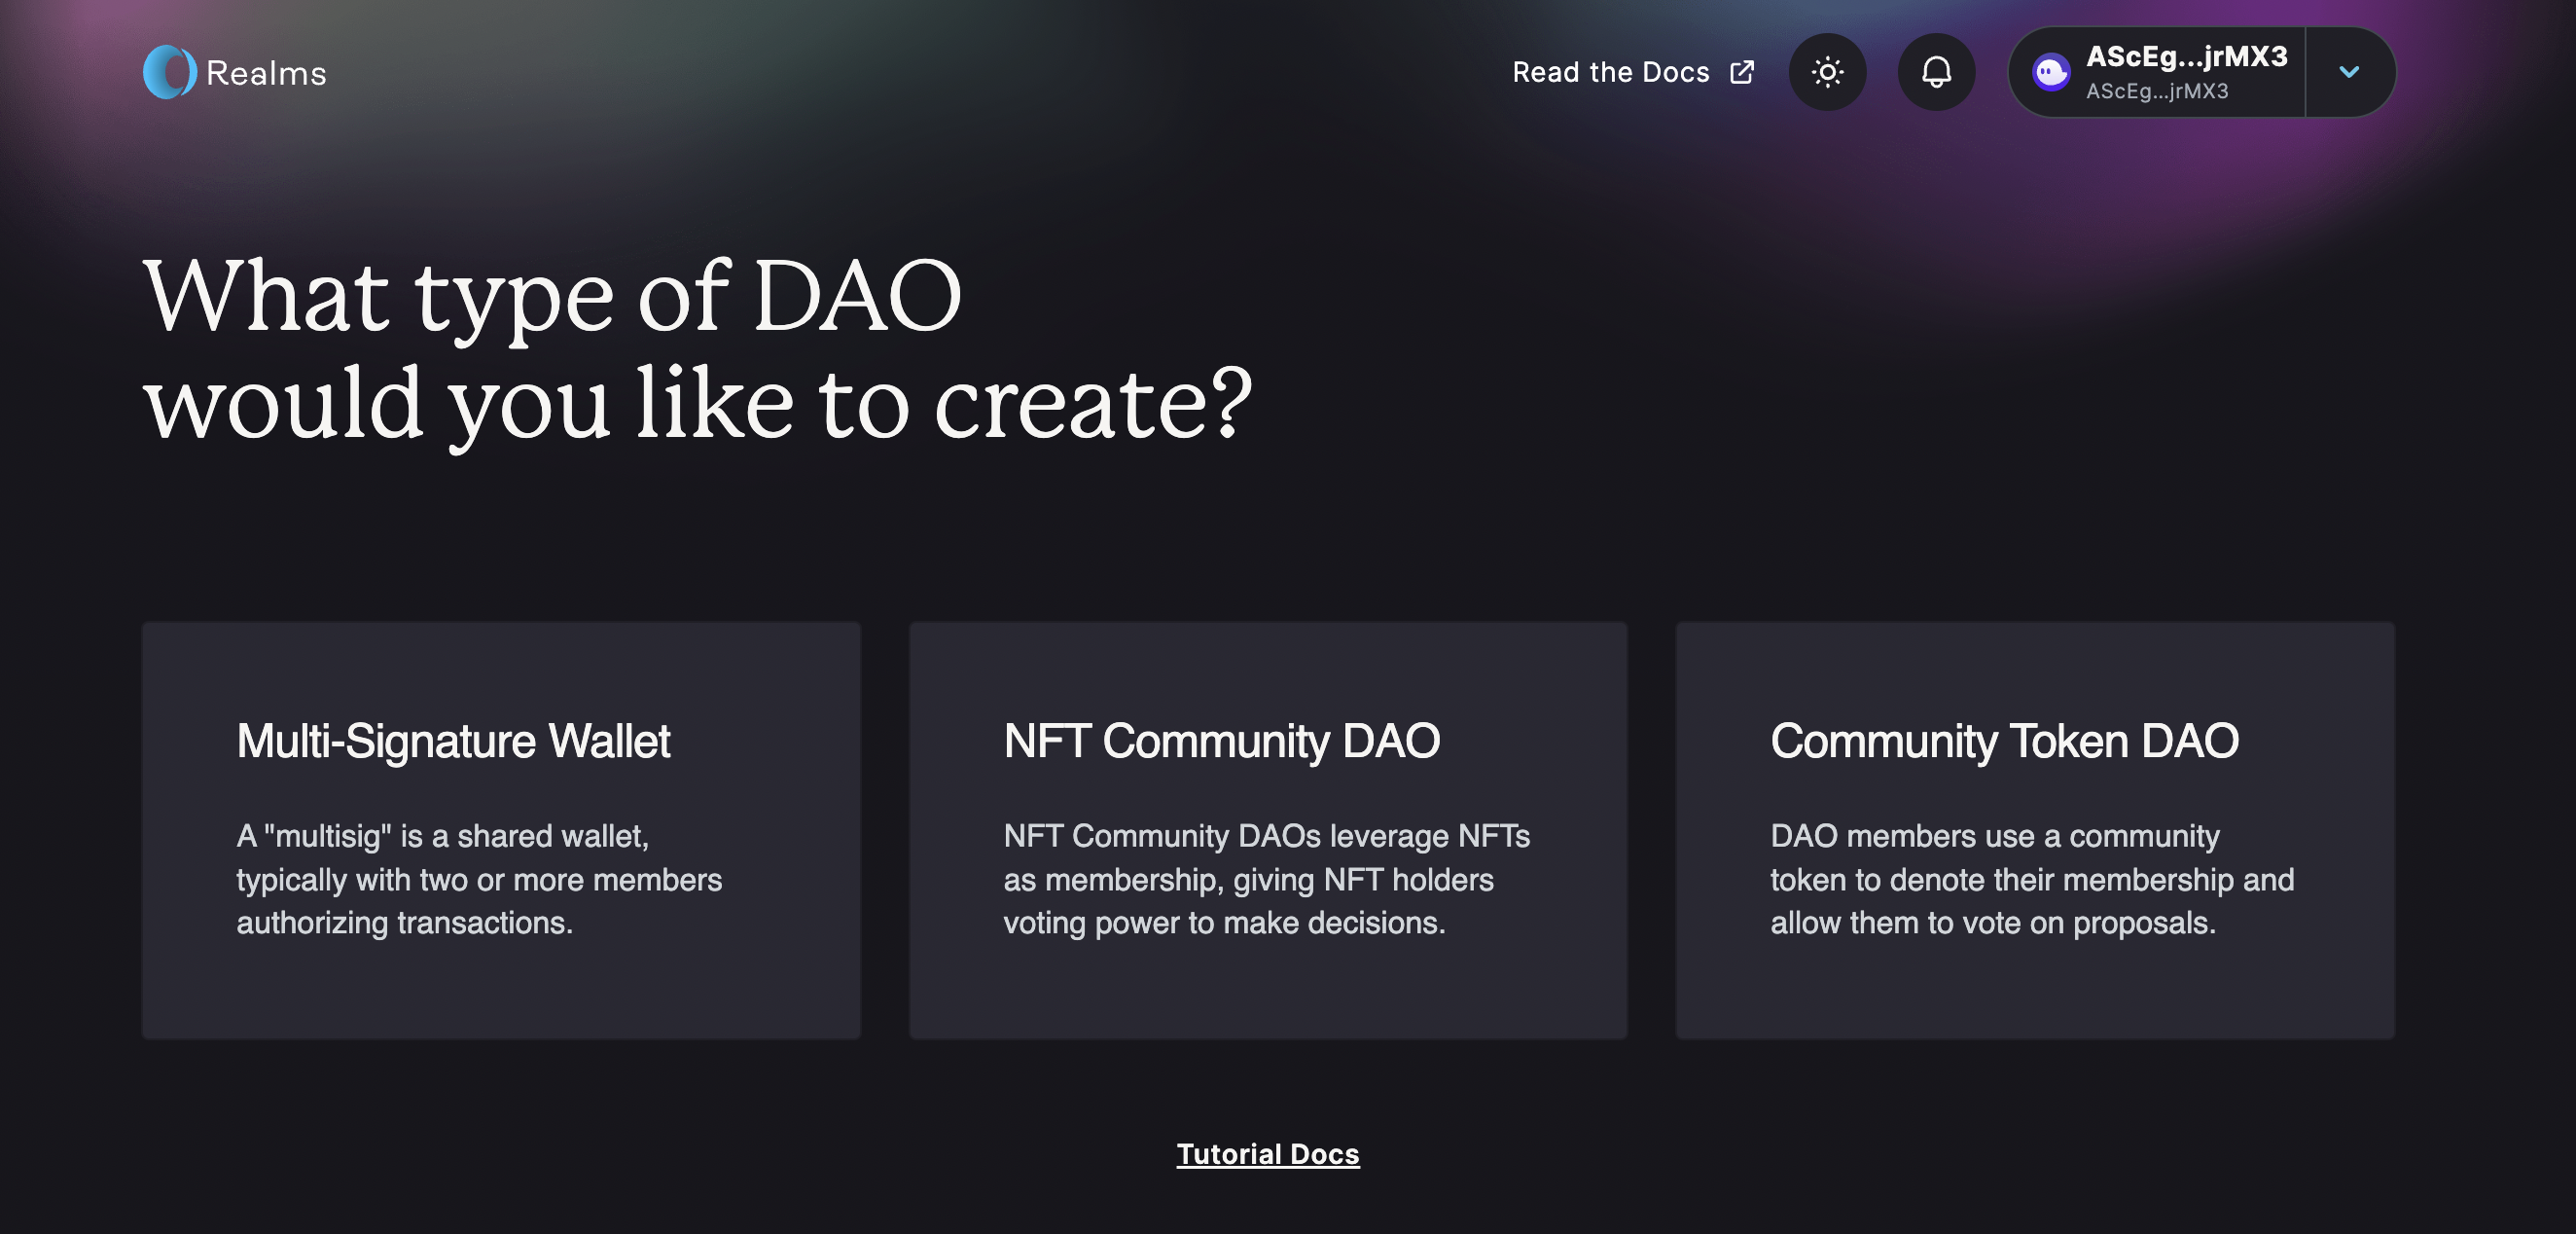Click the "What type of DAO" heading
This screenshot has width=2576, height=1234.
pyautogui.click(x=552, y=296)
